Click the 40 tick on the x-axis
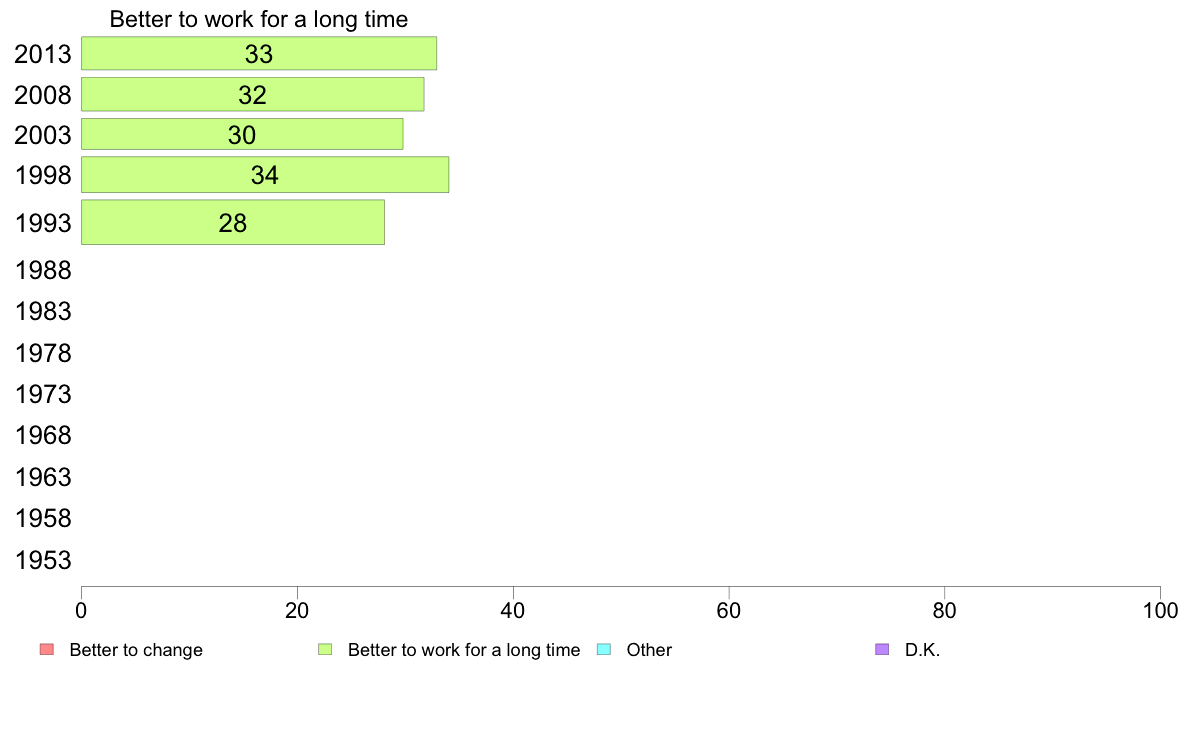 point(513,610)
